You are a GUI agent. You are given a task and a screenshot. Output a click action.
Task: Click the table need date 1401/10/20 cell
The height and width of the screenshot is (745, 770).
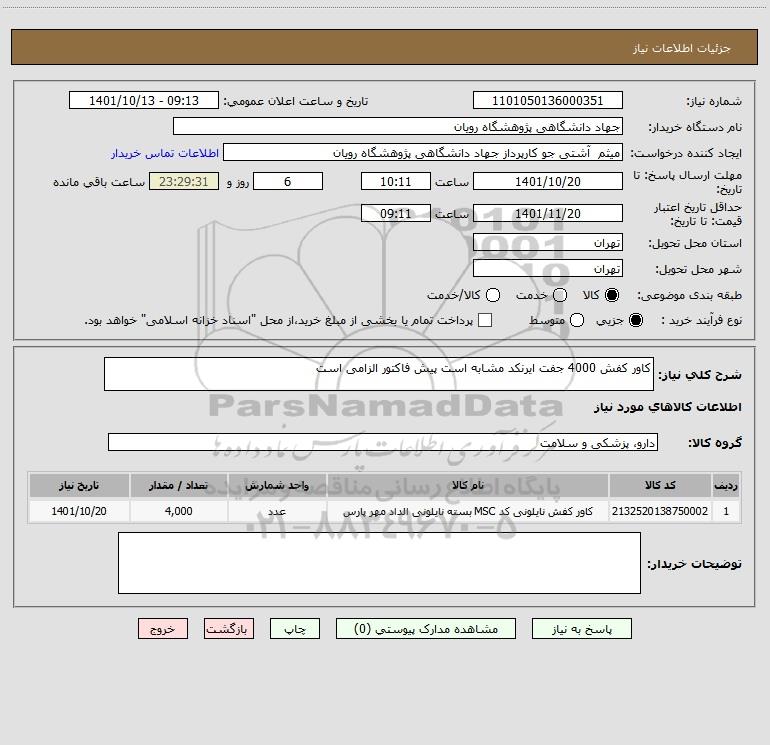tap(79, 511)
